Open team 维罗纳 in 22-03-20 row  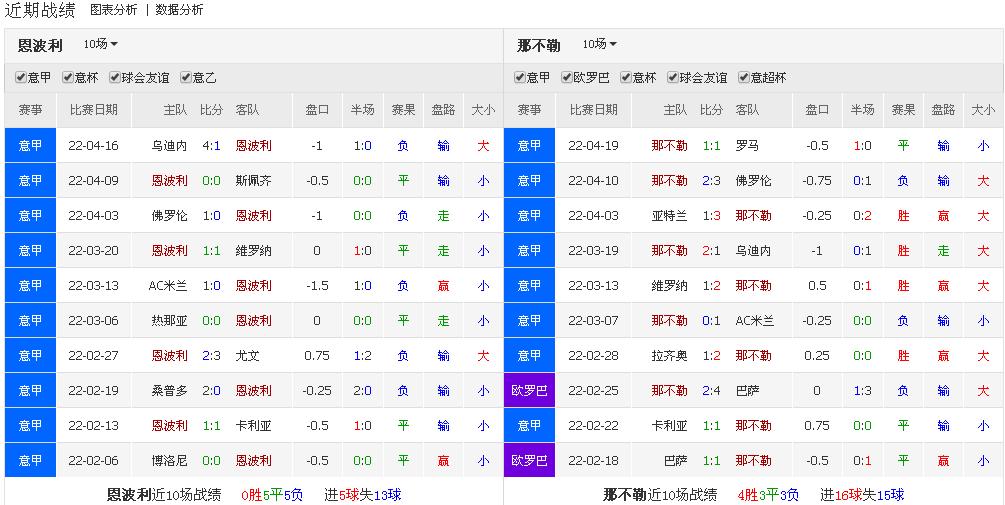point(253,251)
